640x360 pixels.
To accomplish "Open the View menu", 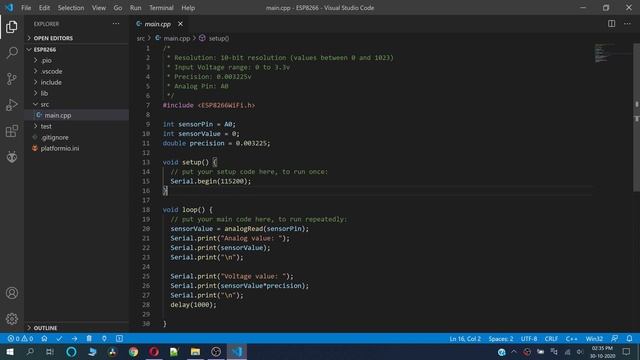I will pyautogui.click(x=98, y=8).
